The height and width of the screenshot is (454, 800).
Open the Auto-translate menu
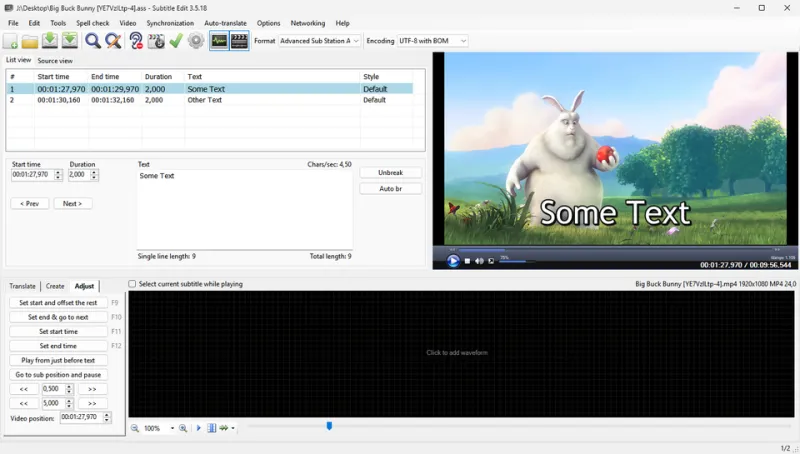(225, 23)
